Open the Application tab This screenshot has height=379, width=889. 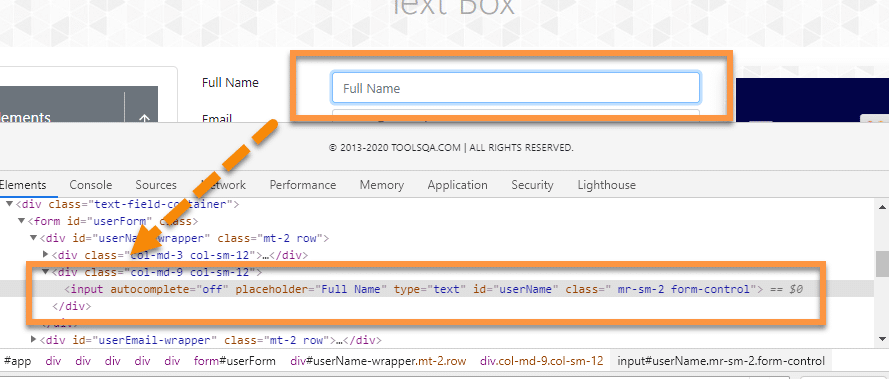click(x=458, y=185)
